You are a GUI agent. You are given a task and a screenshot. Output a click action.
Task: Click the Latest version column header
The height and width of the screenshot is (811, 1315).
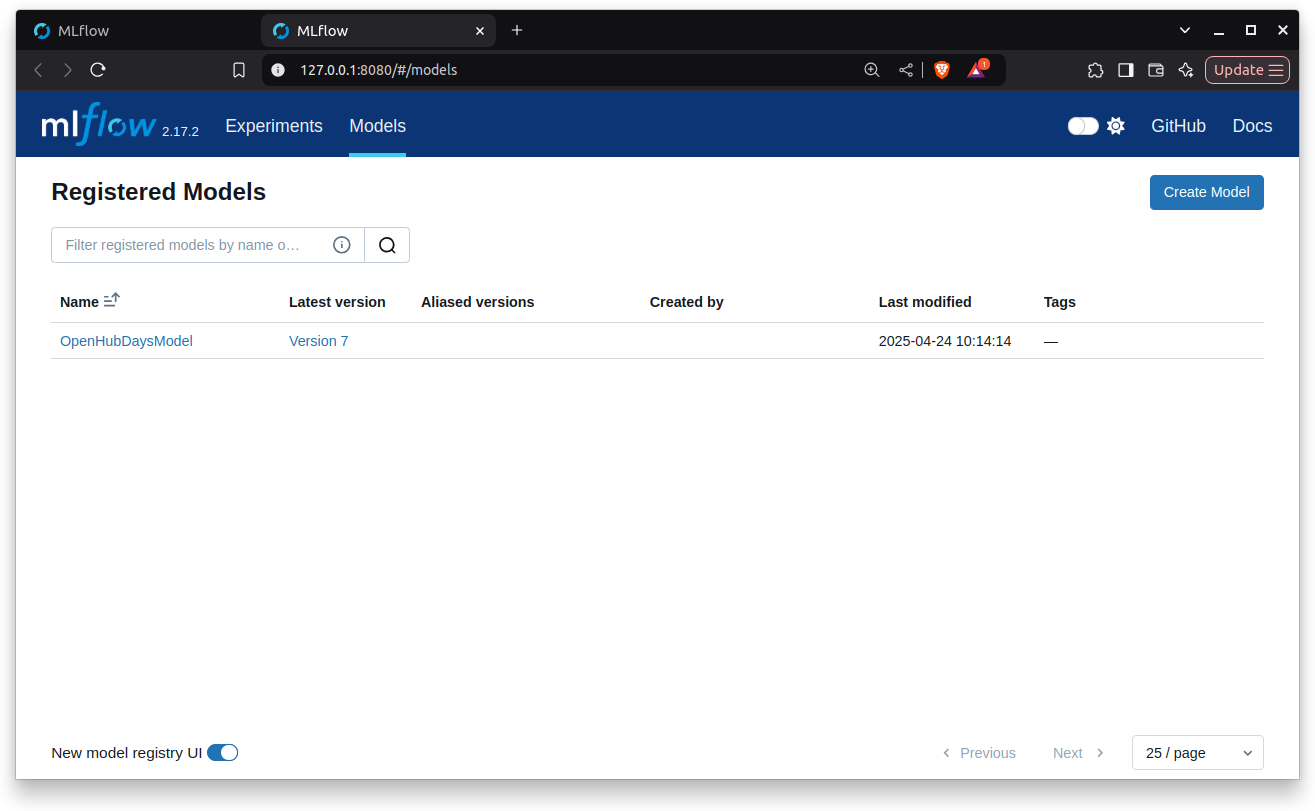tap(337, 302)
